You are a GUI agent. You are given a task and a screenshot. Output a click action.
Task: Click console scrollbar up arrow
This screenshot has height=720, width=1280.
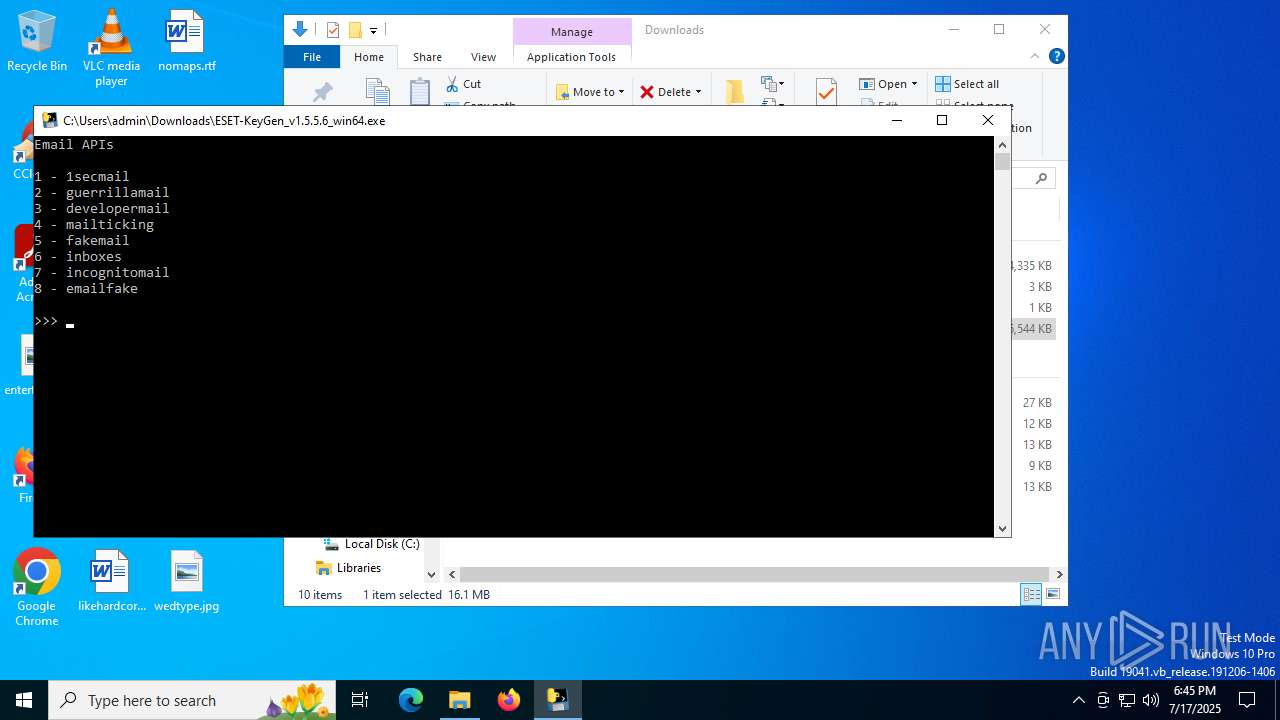[x=1002, y=145]
